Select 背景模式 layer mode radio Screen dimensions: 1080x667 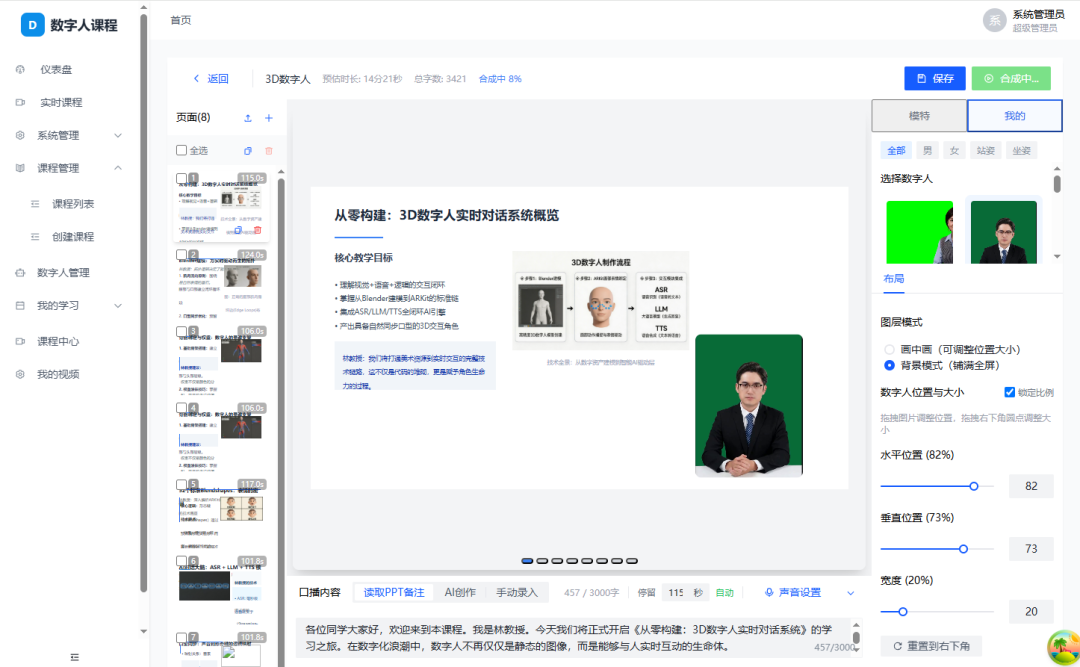click(x=889, y=365)
